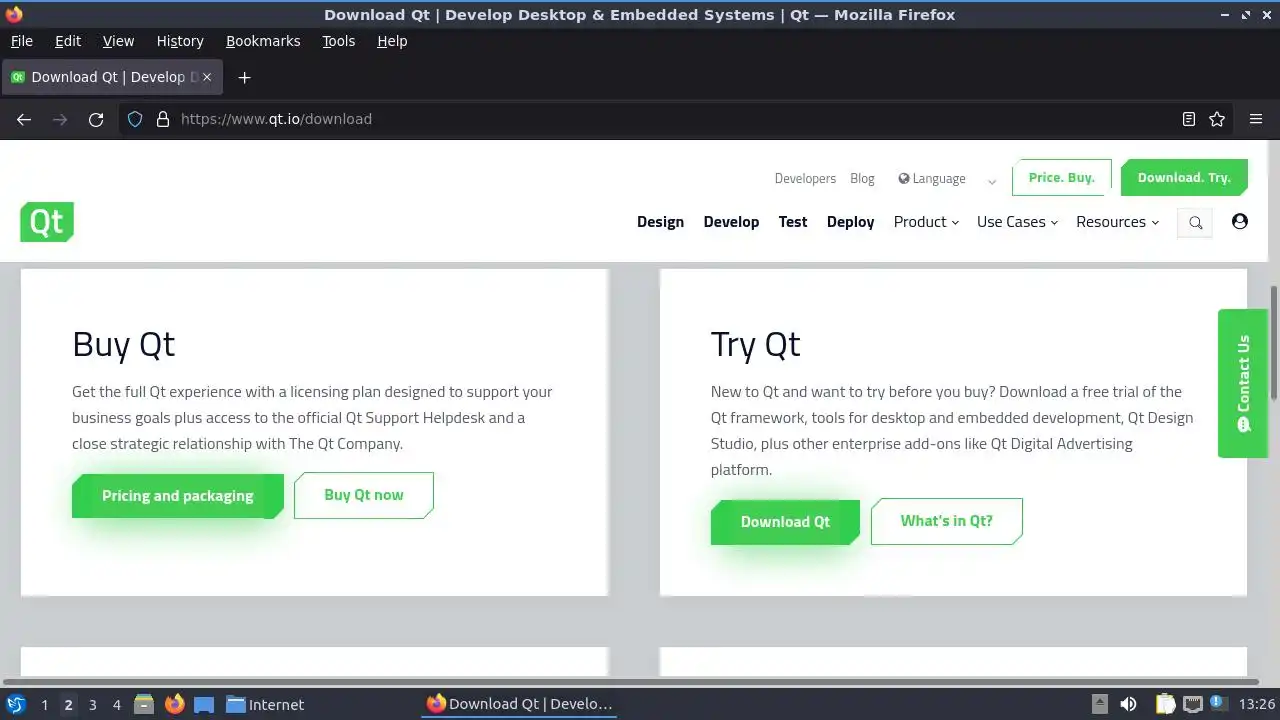Open the View menu
The width and height of the screenshot is (1280, 720).
pos(118,41)
